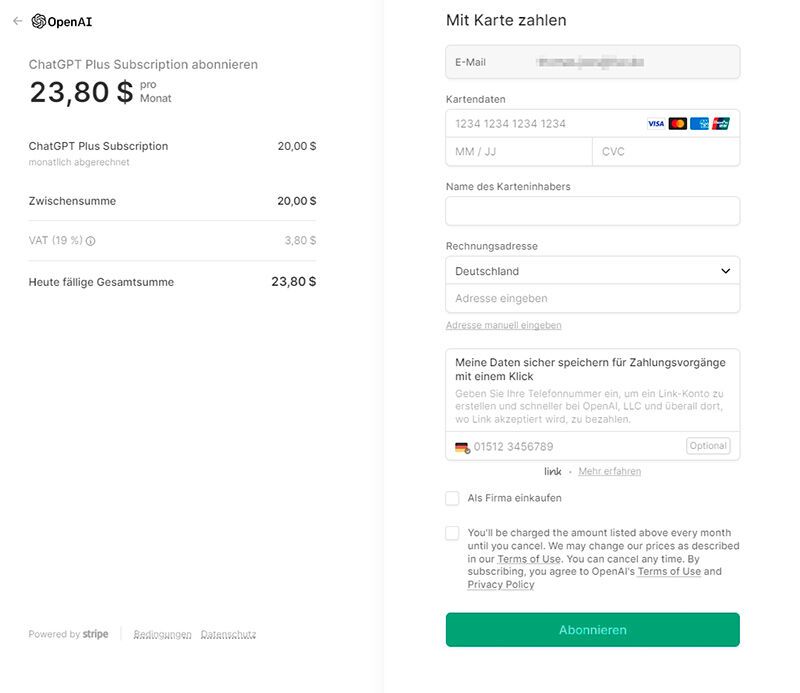Click the chevron on the Rechnungsadresse country field
The width and height of the screenshot is (800, 693).
point(725,271)
